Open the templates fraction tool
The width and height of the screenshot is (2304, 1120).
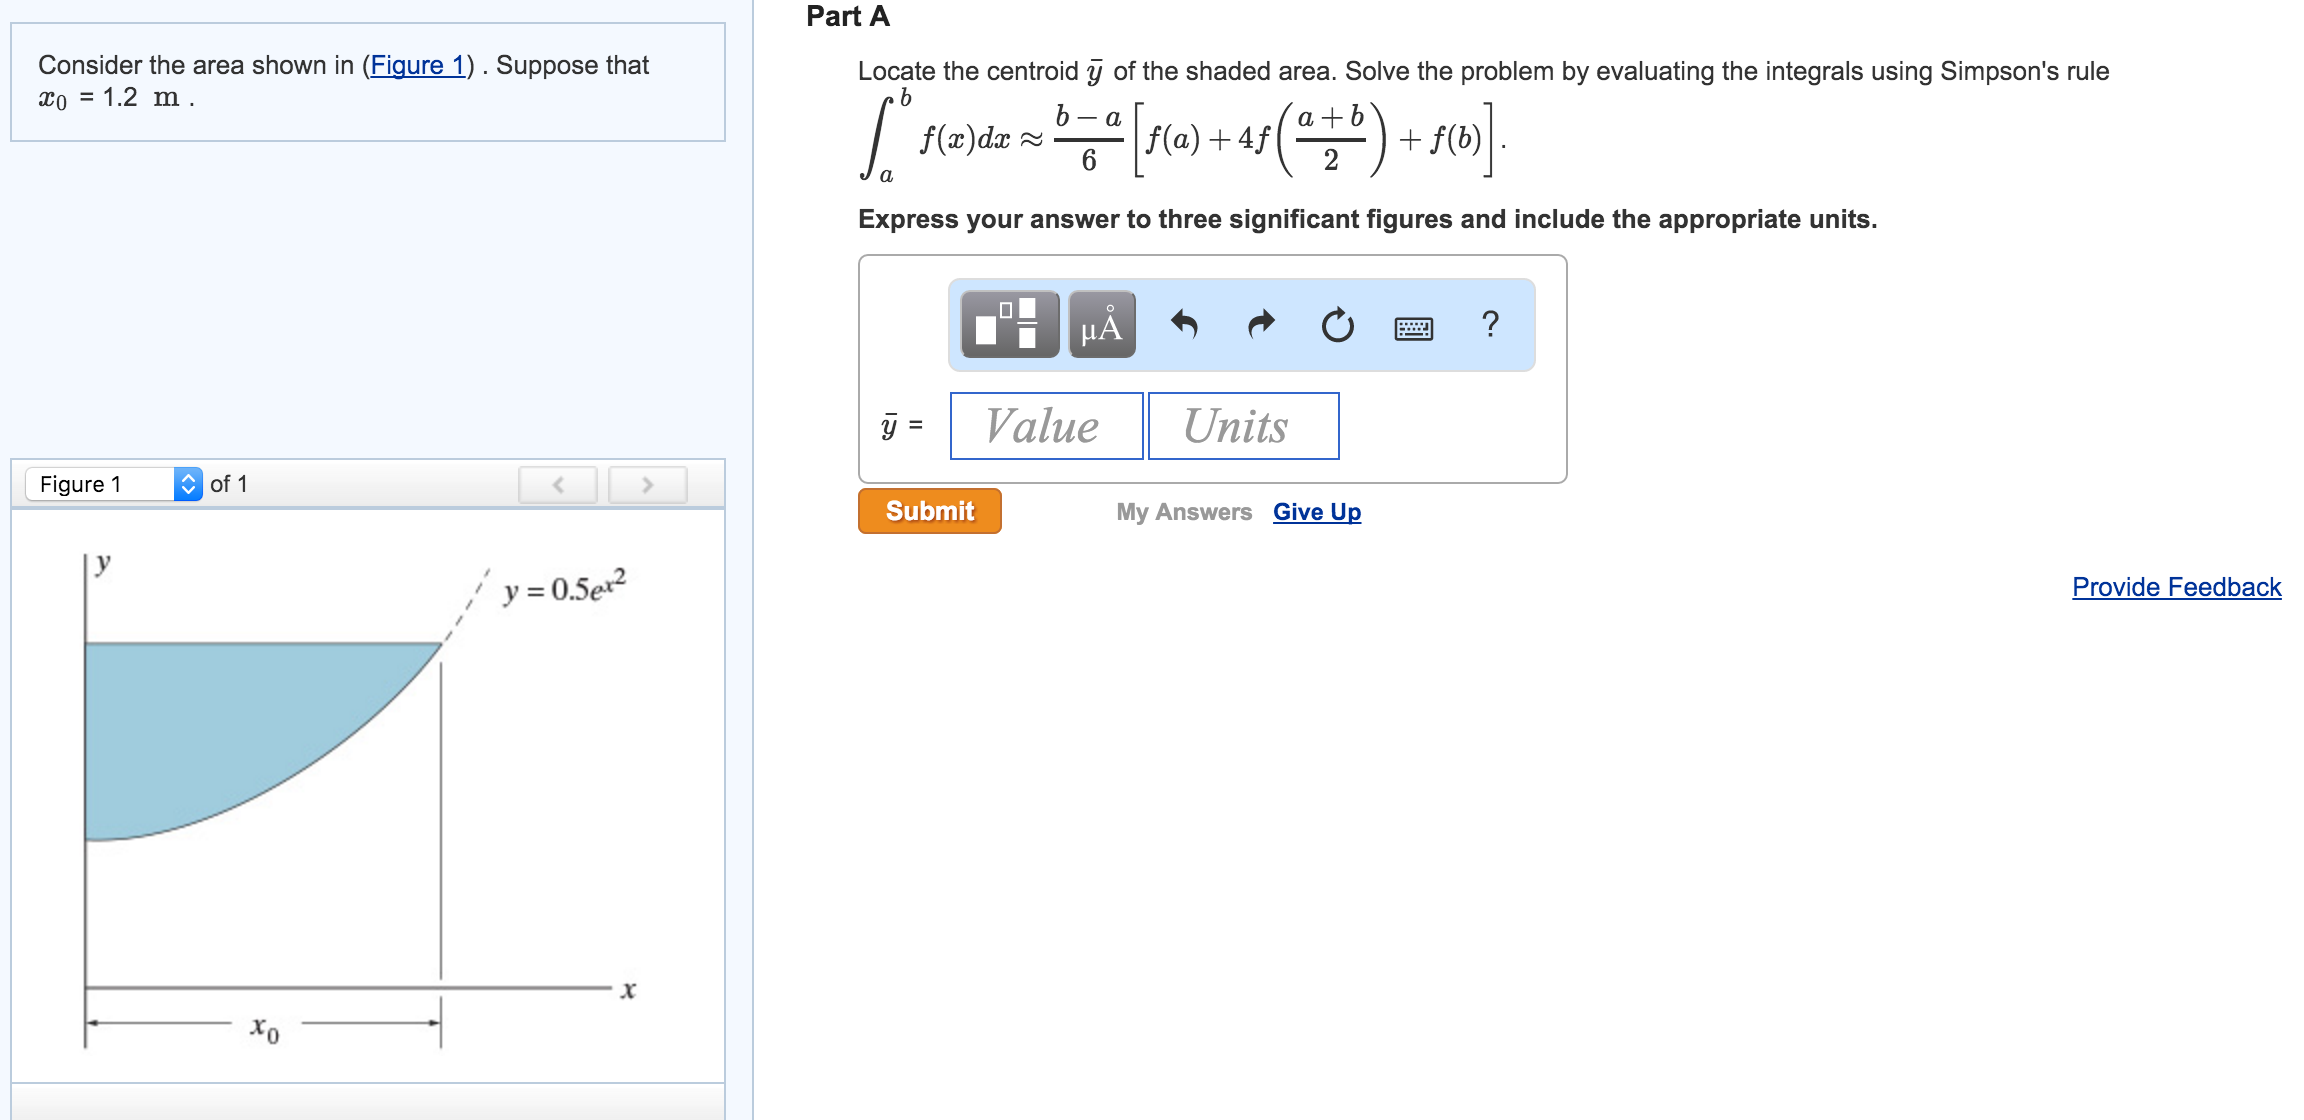pos(1009,325)
